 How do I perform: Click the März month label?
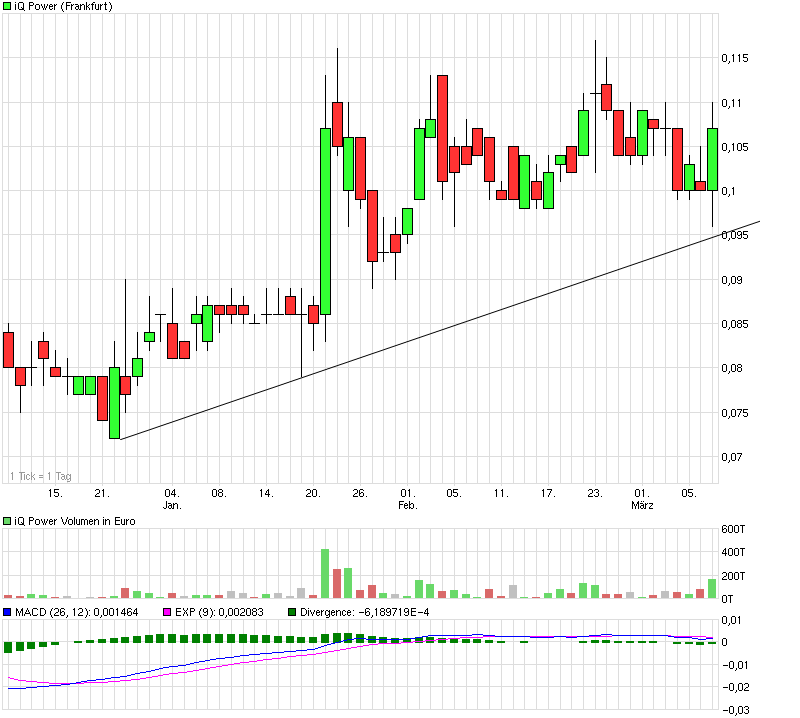click(x=642, y=506)
